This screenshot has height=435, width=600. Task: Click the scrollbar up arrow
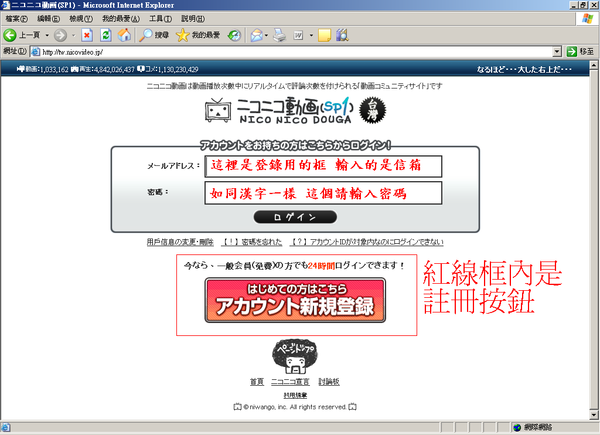click(x=594, y=65)
